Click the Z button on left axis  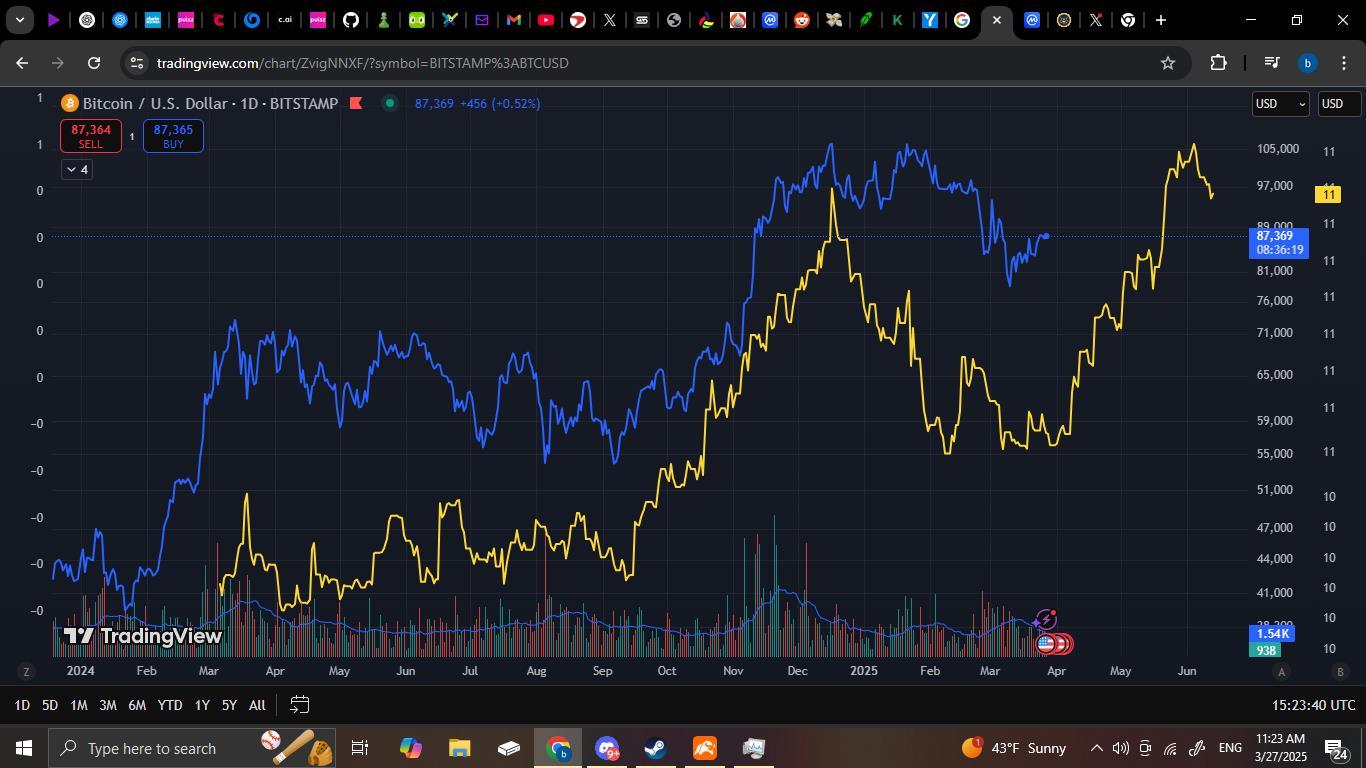(26, 671)
